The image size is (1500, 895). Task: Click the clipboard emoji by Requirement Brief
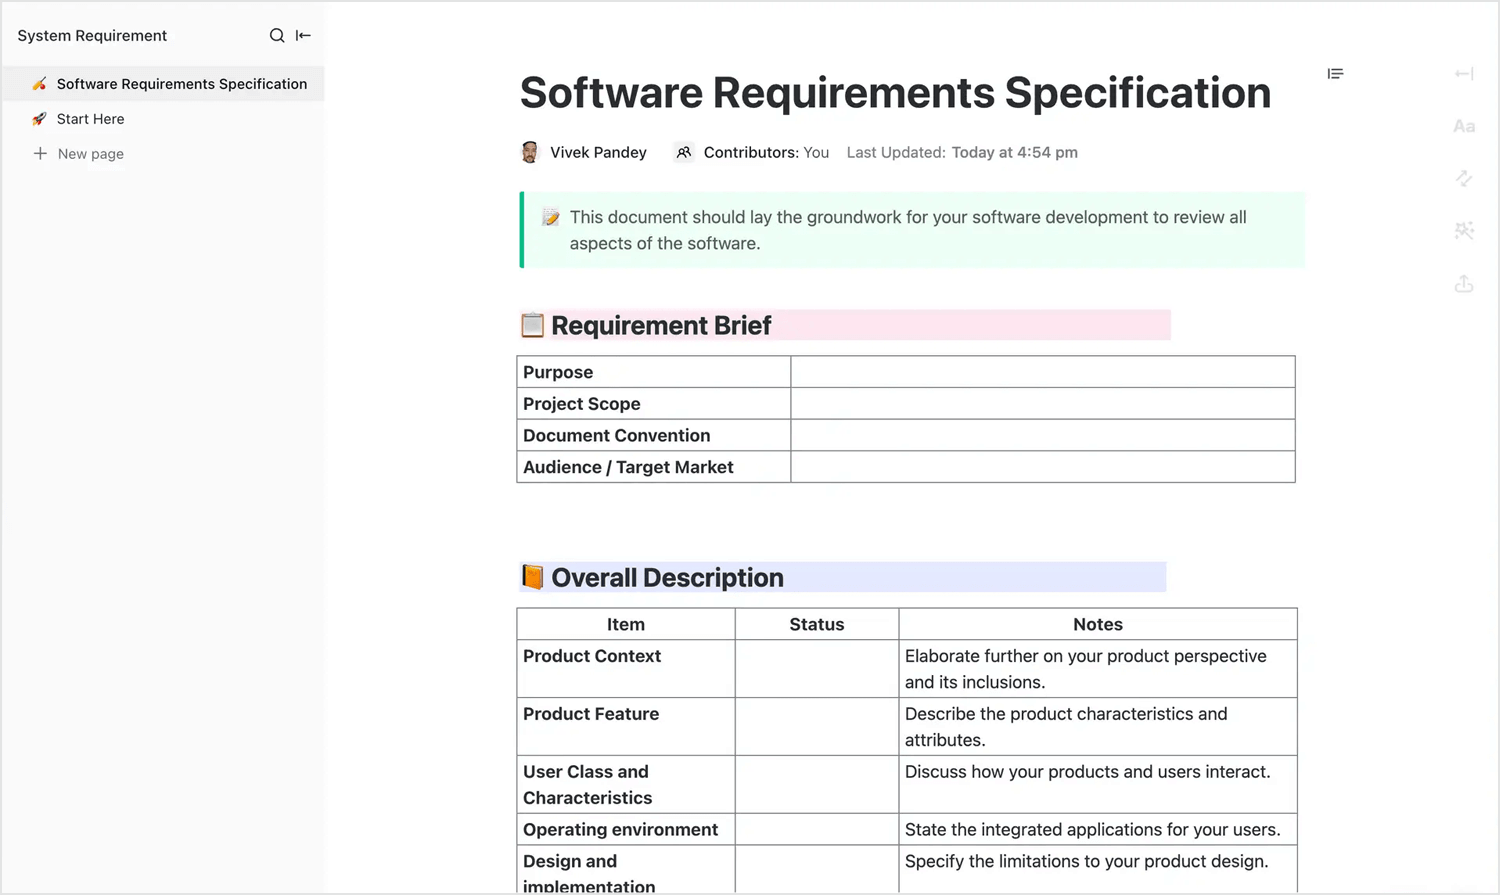click(x=532, y=325)
